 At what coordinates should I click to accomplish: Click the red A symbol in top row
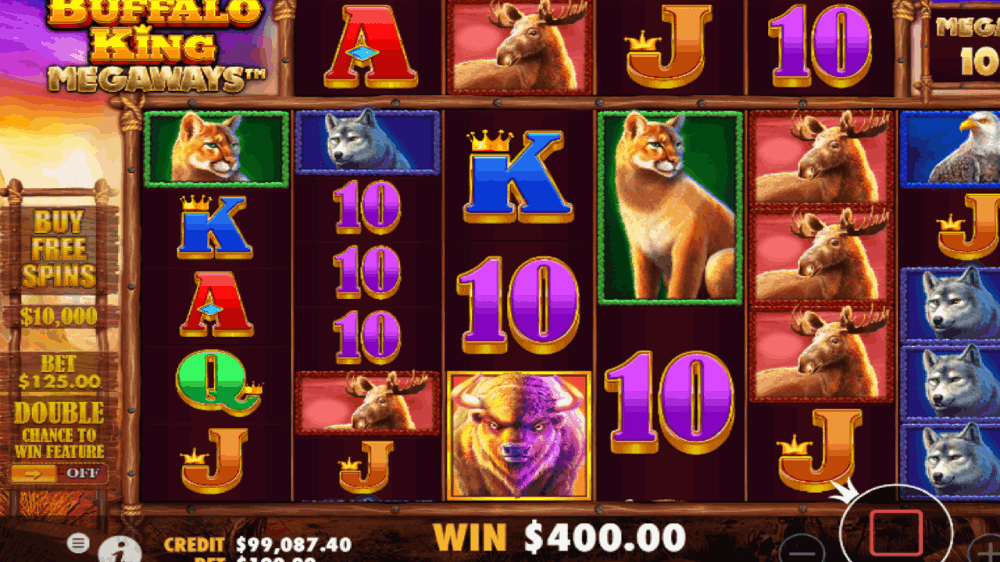(371, 47)
